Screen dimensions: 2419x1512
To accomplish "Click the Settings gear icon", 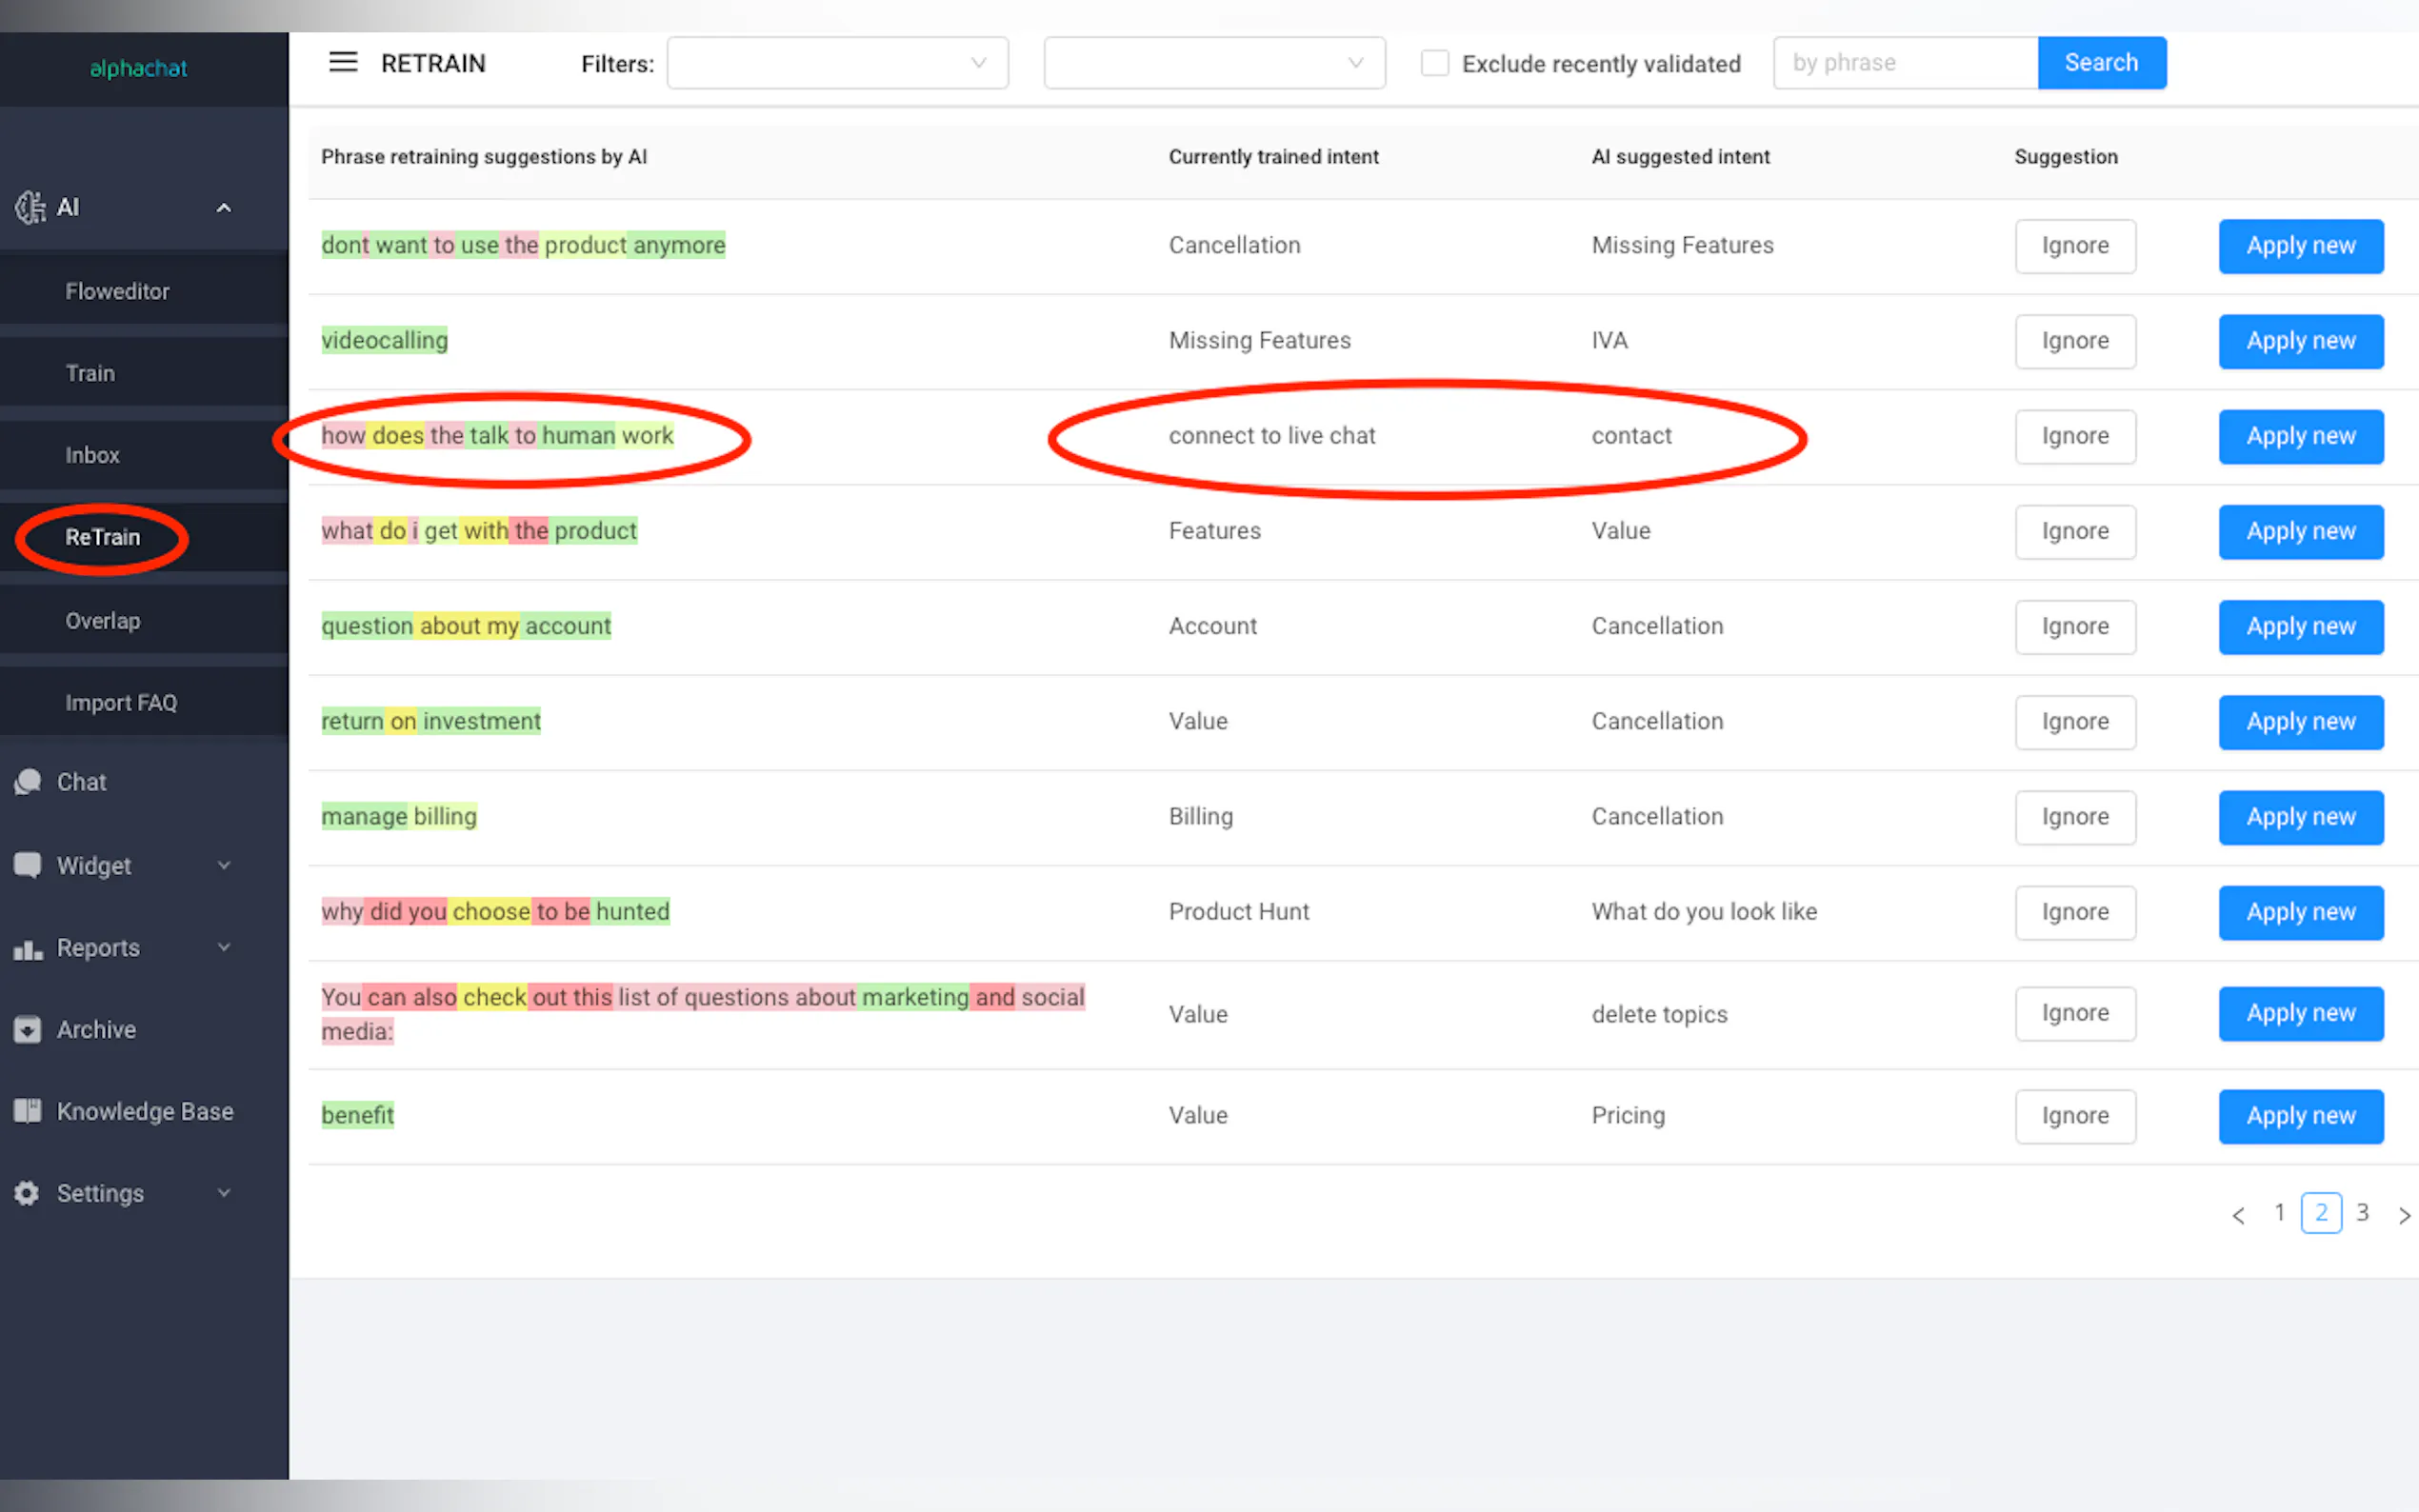I will (x=28, y=1193).
